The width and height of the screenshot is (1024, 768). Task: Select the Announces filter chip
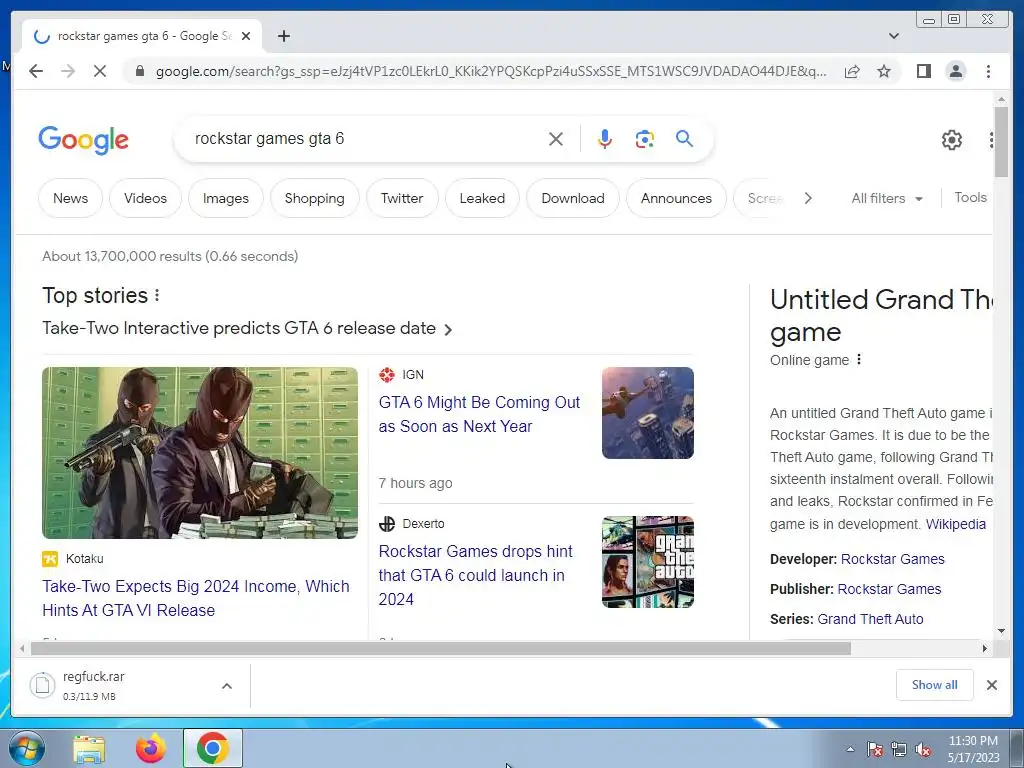(x=677, y=198)
